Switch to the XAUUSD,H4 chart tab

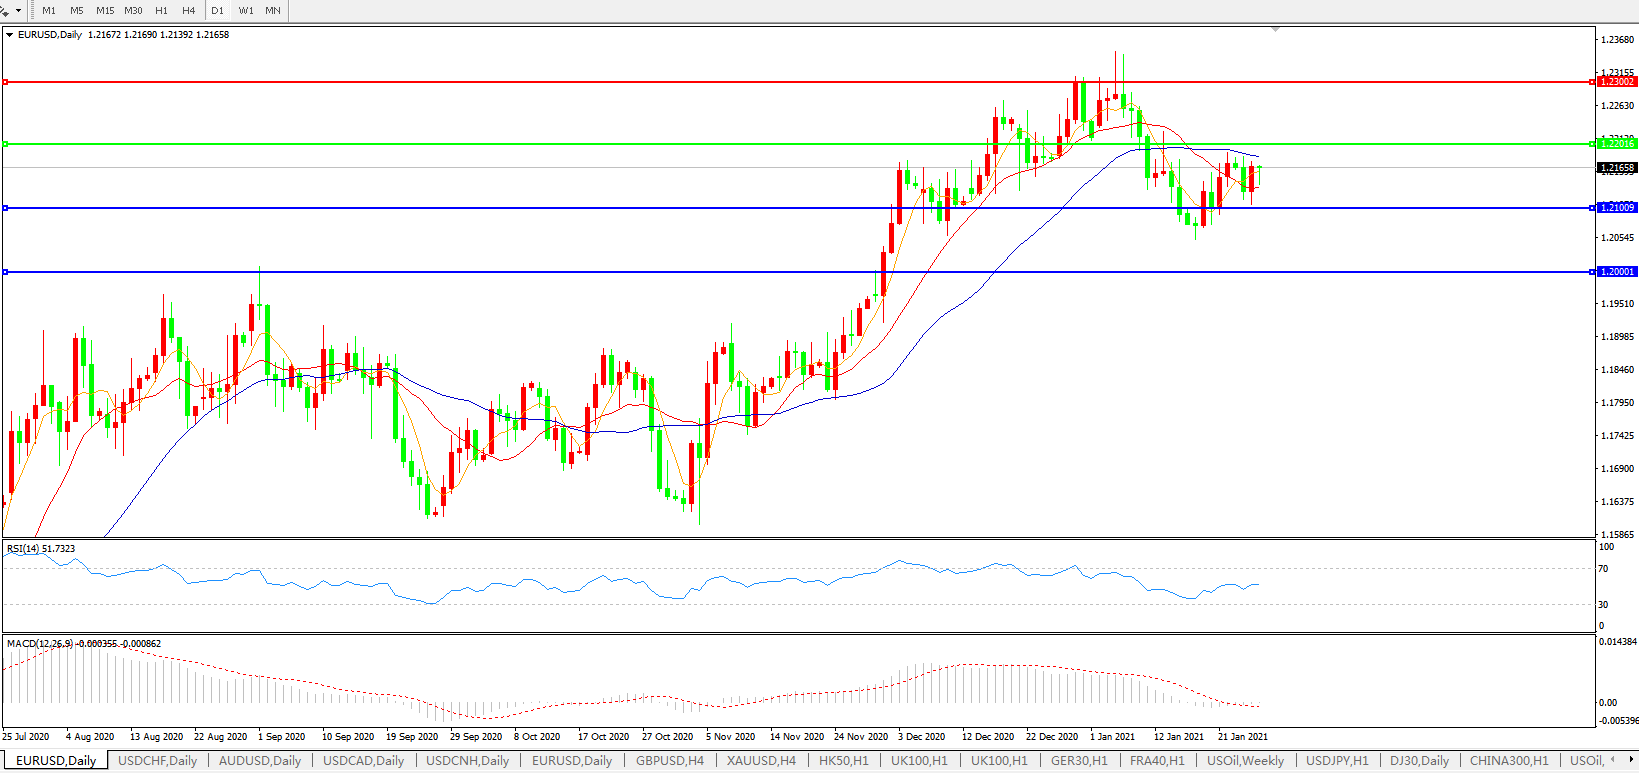coord(761,761)
